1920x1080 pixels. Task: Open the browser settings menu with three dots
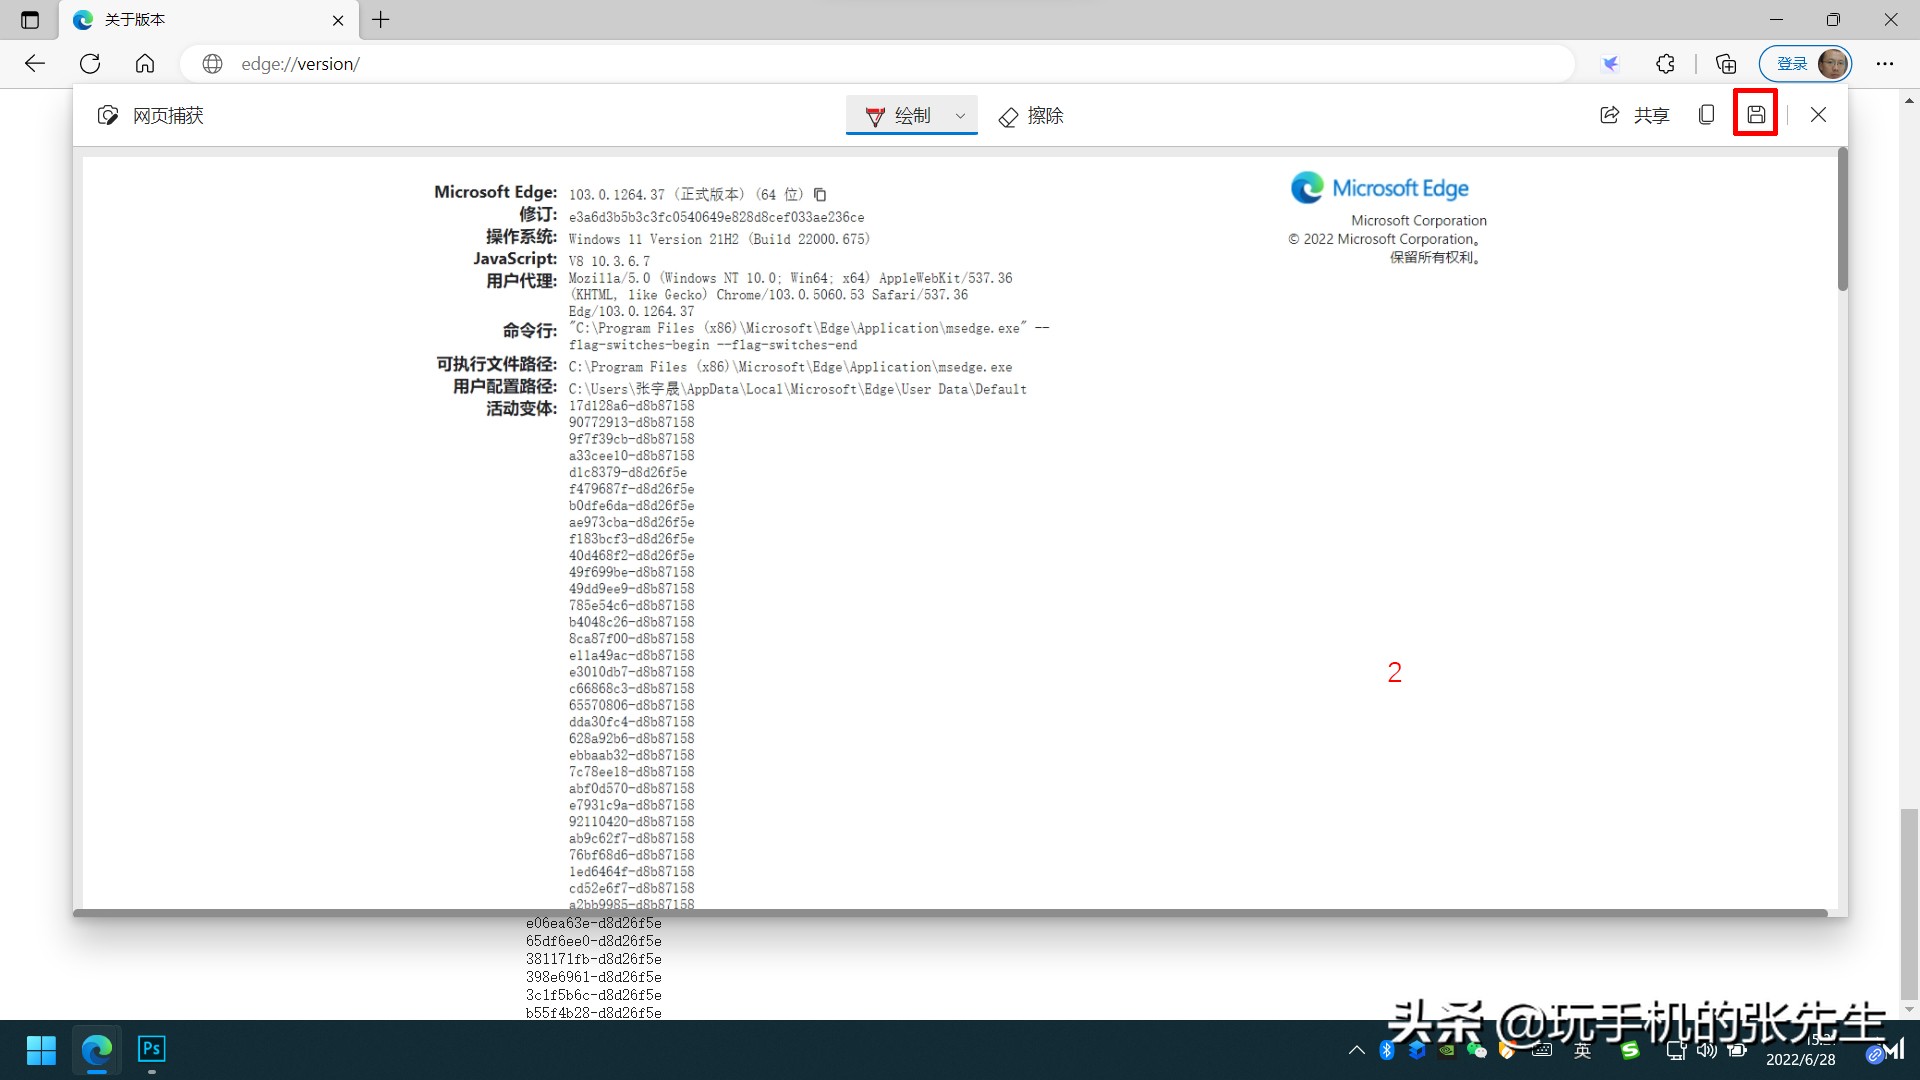(x=1886, y=63)
